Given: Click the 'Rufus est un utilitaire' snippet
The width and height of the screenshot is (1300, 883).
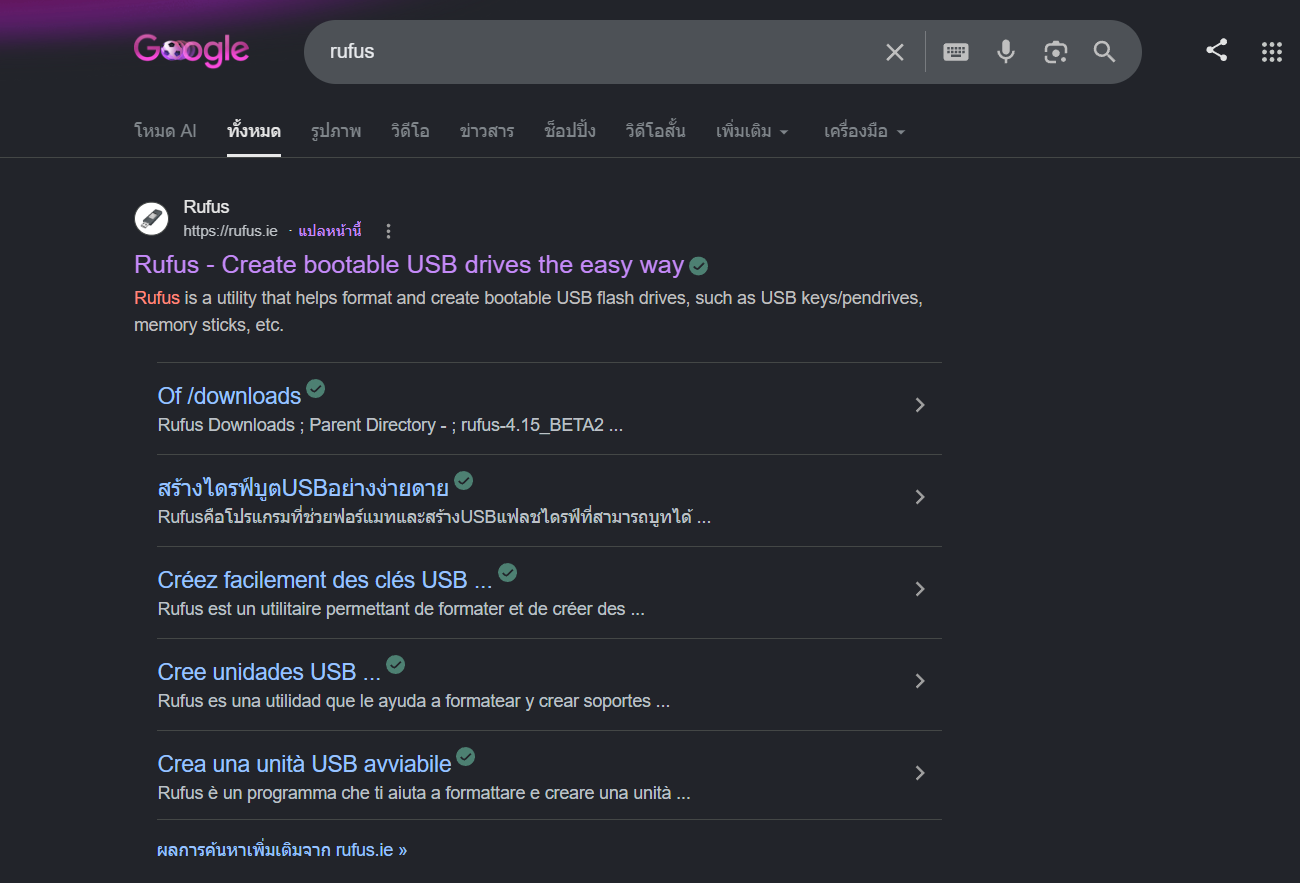Looking at the screenshot, I should pyautogui.click(x=401, y=609).
